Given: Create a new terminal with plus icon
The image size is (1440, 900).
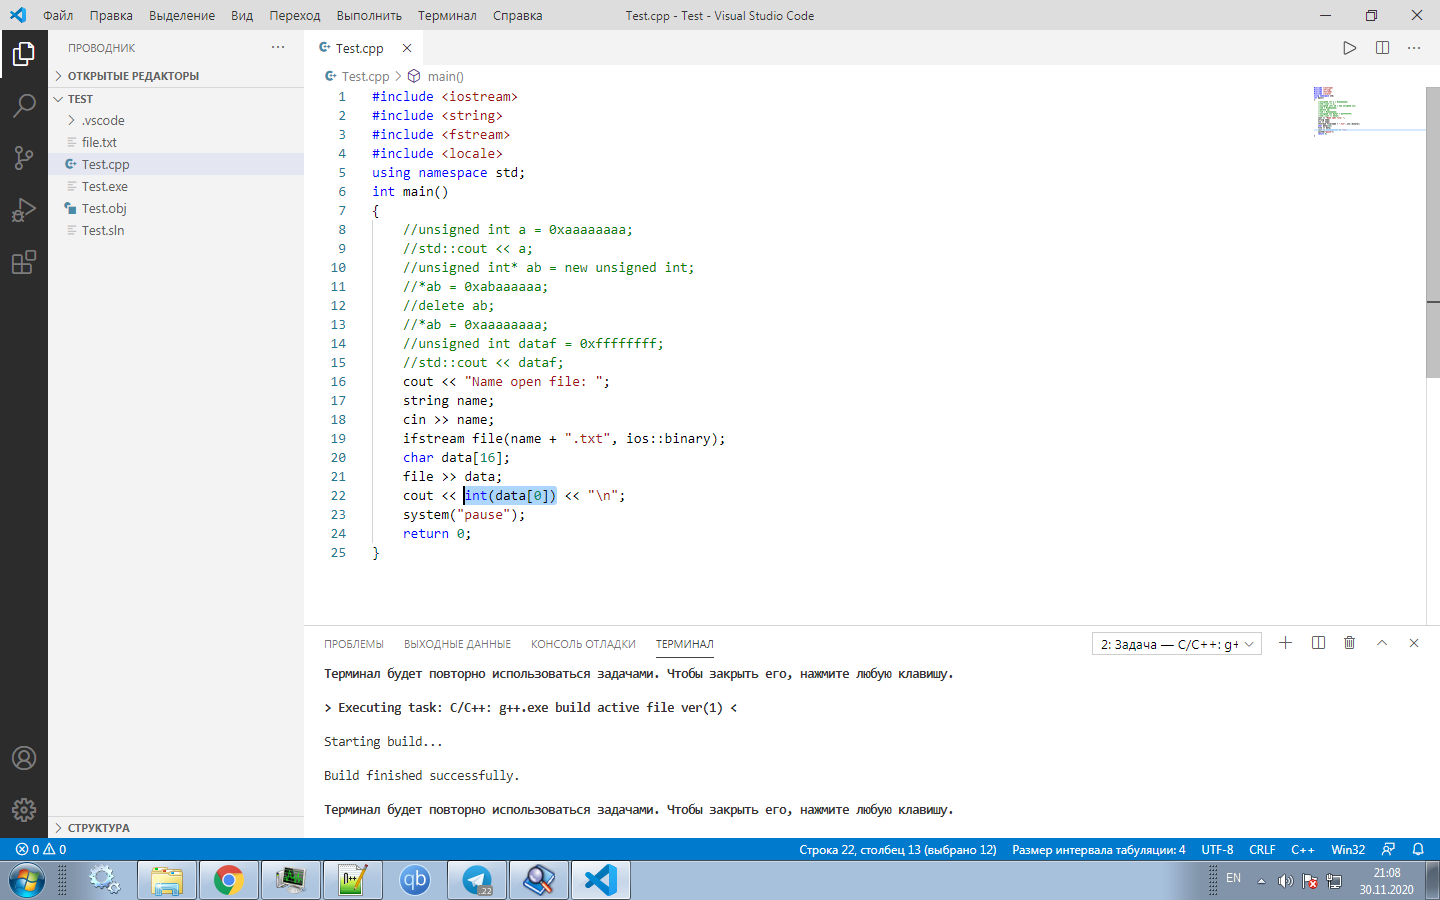Looking at the screenshot, I should click(1286, 643).
